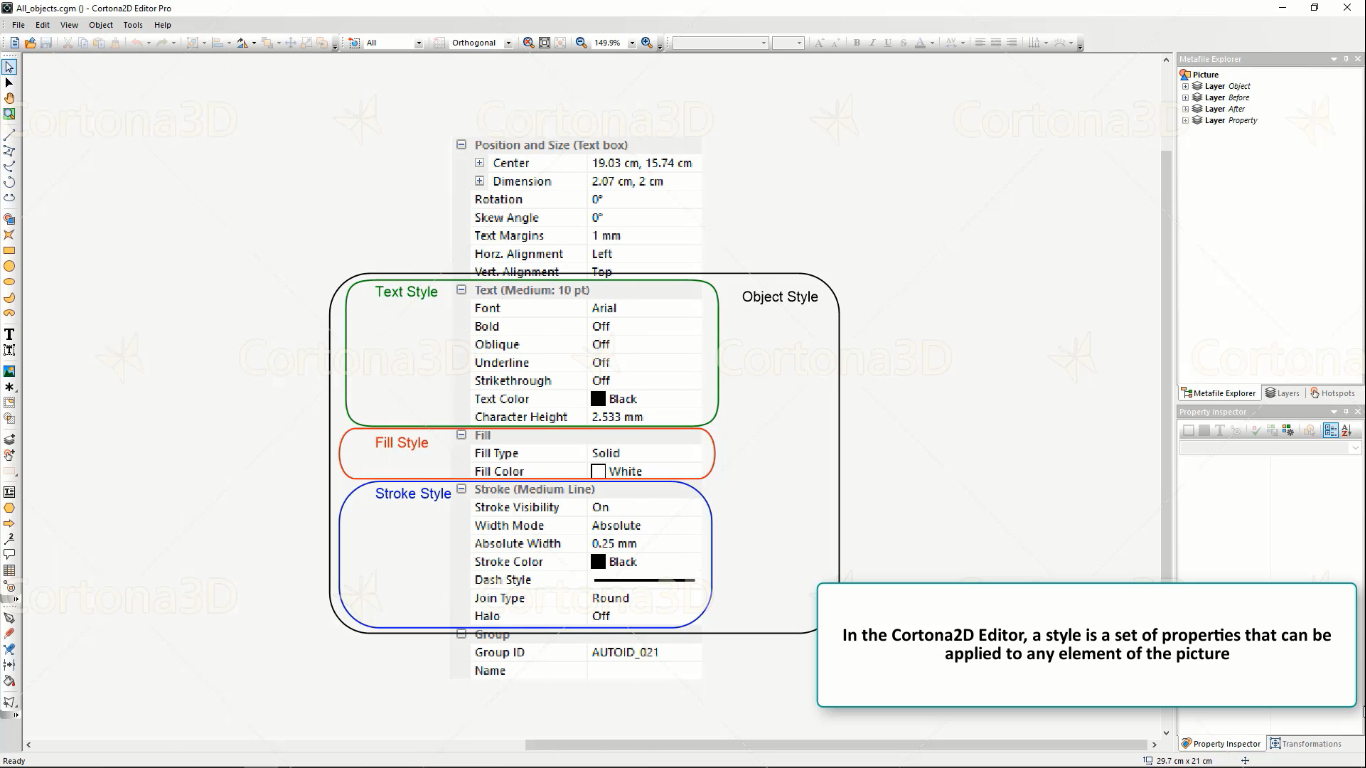Select the Text box tool
The width and height of the screenshot is (1366, 768).
pyautogui.click(x=9, y=350)
